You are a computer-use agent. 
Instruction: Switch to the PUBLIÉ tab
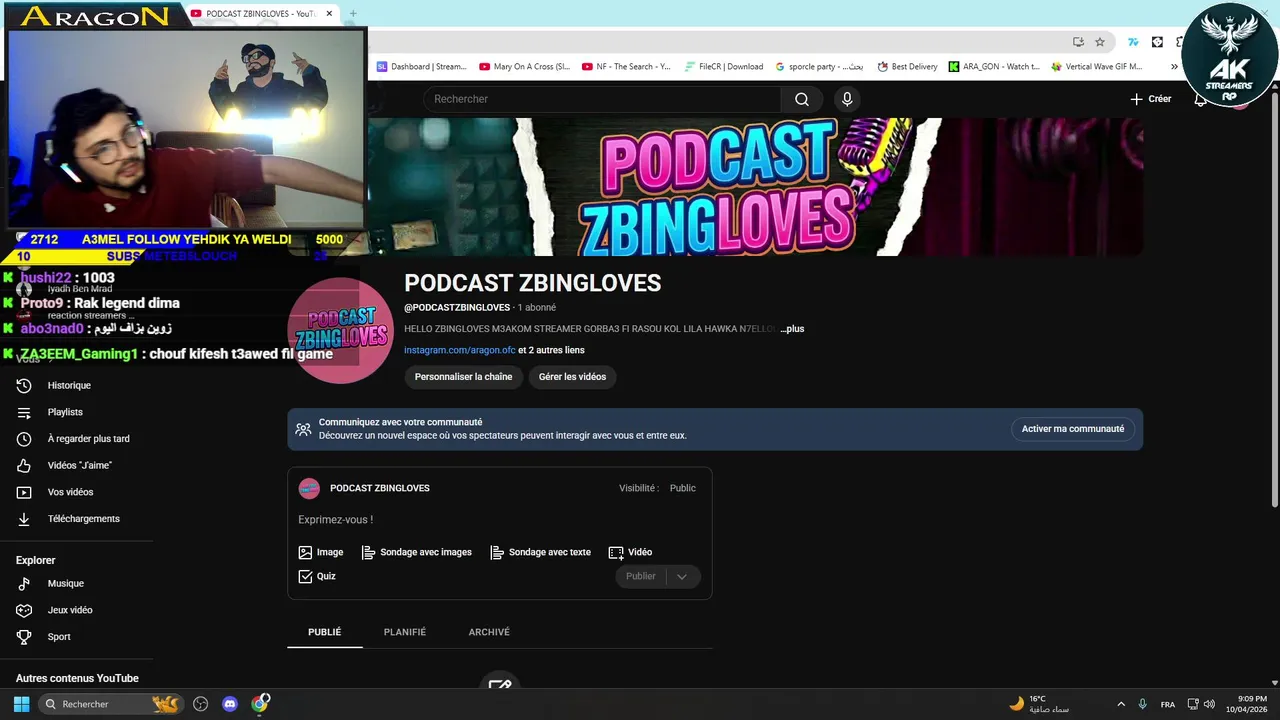click(x=325, y=632)
